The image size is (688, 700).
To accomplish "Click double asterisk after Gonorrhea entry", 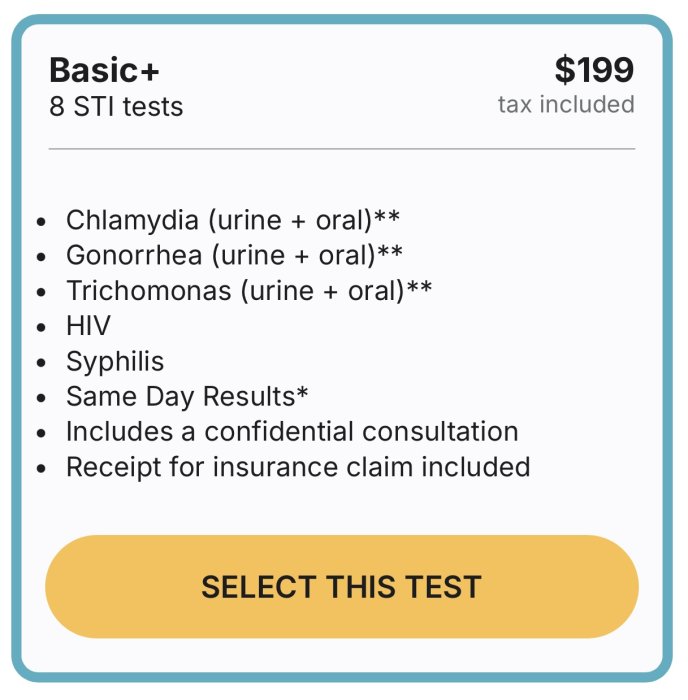I will pos(390,251).
